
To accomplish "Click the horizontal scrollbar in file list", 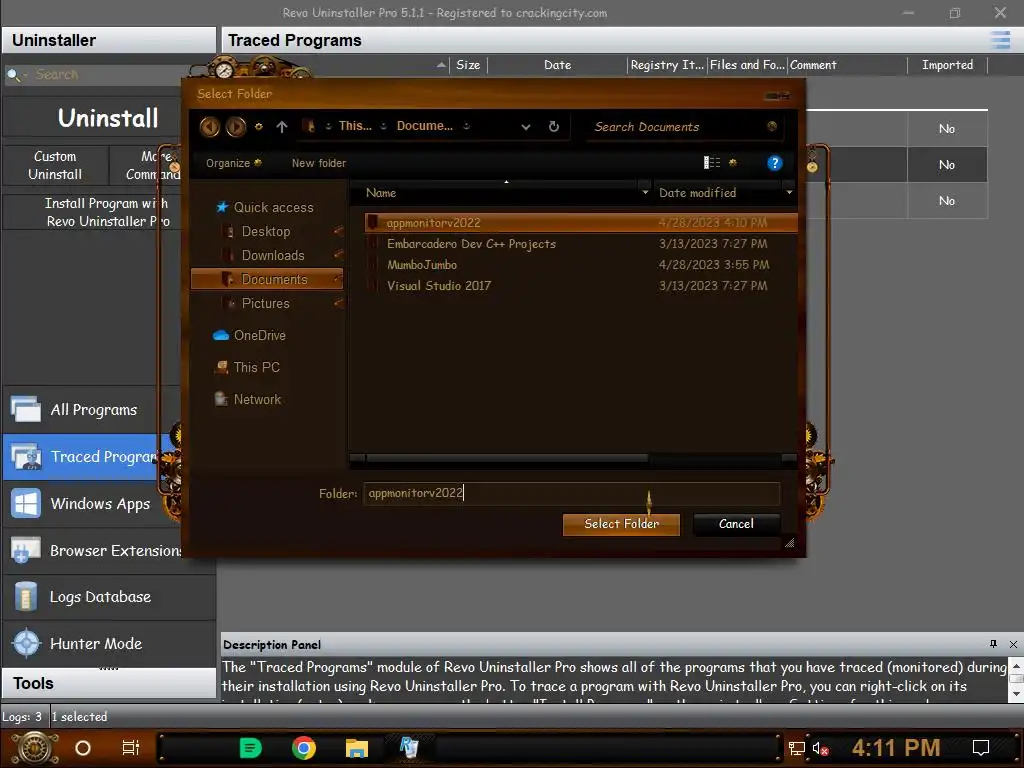I will pos(507,458).
